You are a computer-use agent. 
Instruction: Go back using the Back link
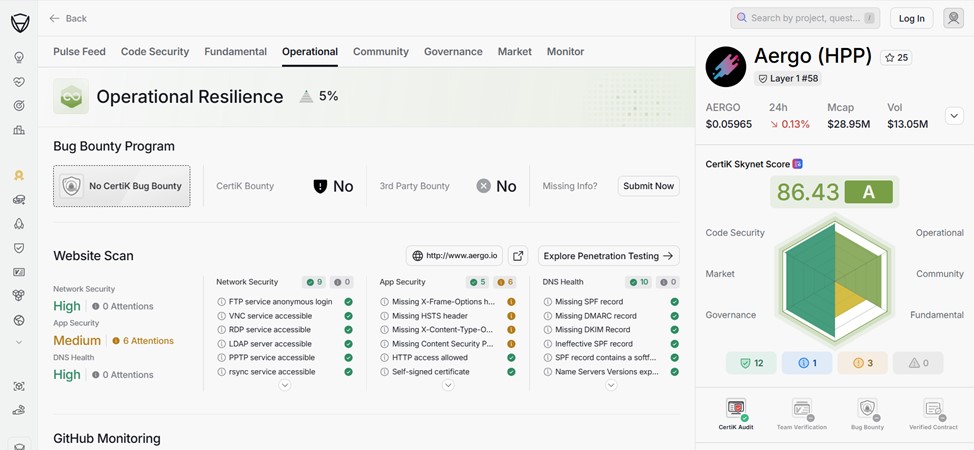click(x=68, y=18)
